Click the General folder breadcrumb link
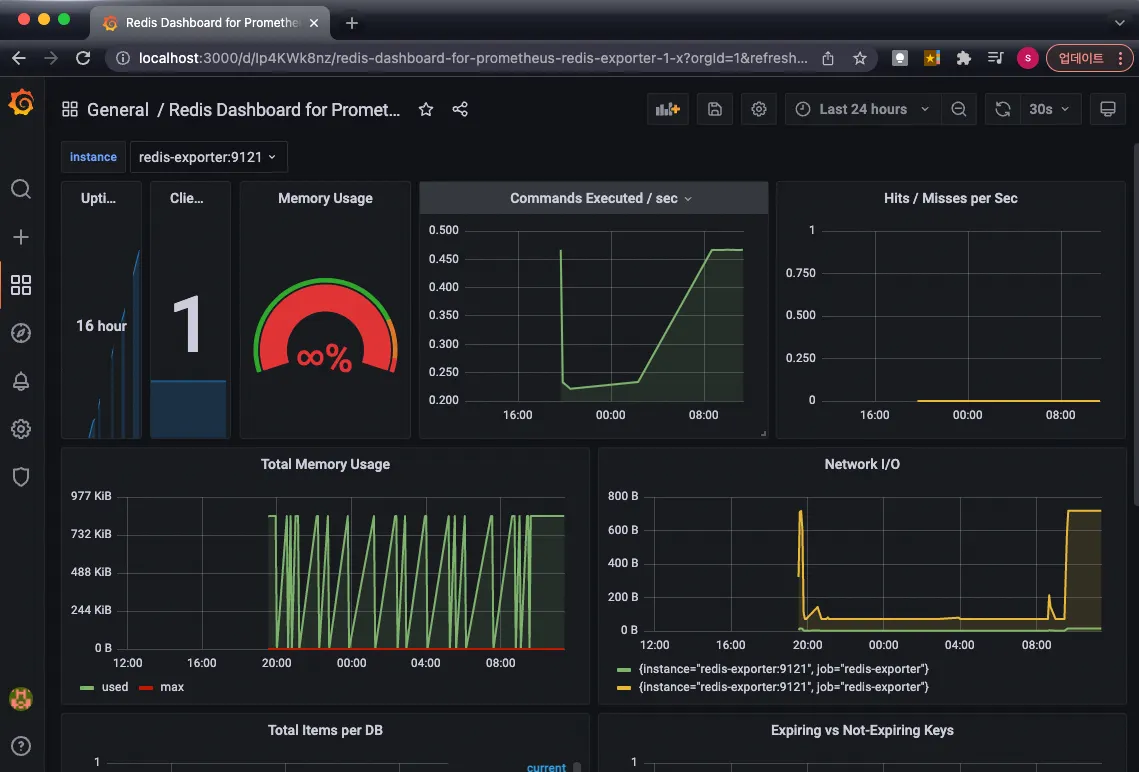Screen dimensions: 1139x772 [118, 110]
